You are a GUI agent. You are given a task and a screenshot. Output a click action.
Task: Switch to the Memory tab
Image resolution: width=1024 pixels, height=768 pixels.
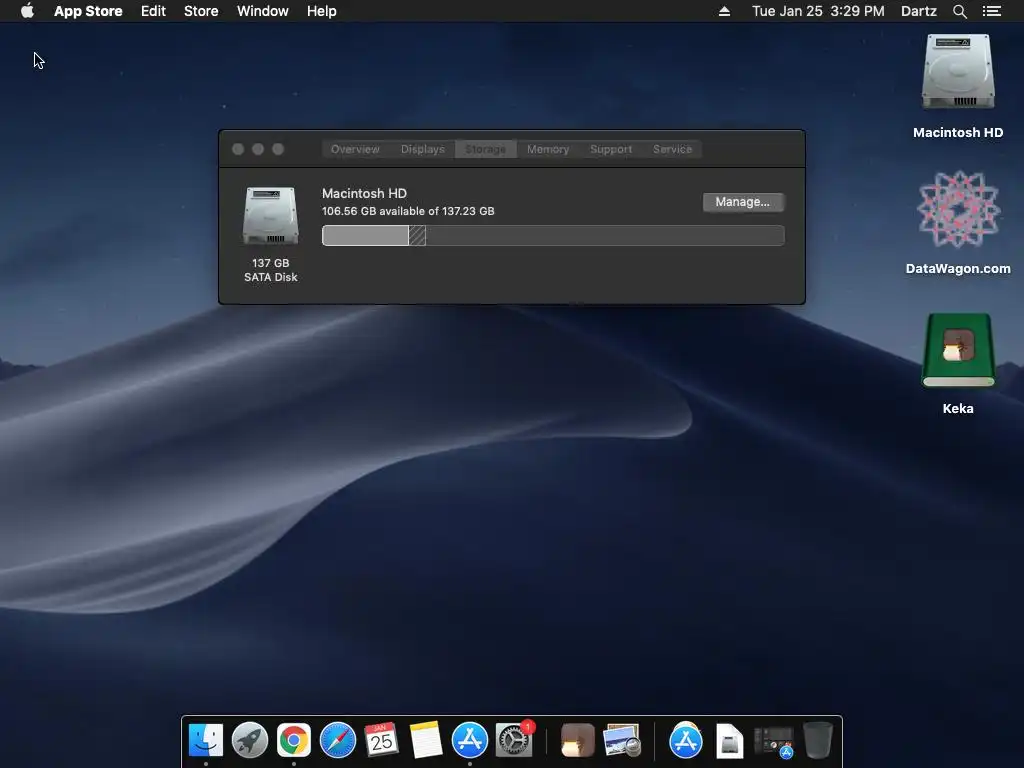548,149
